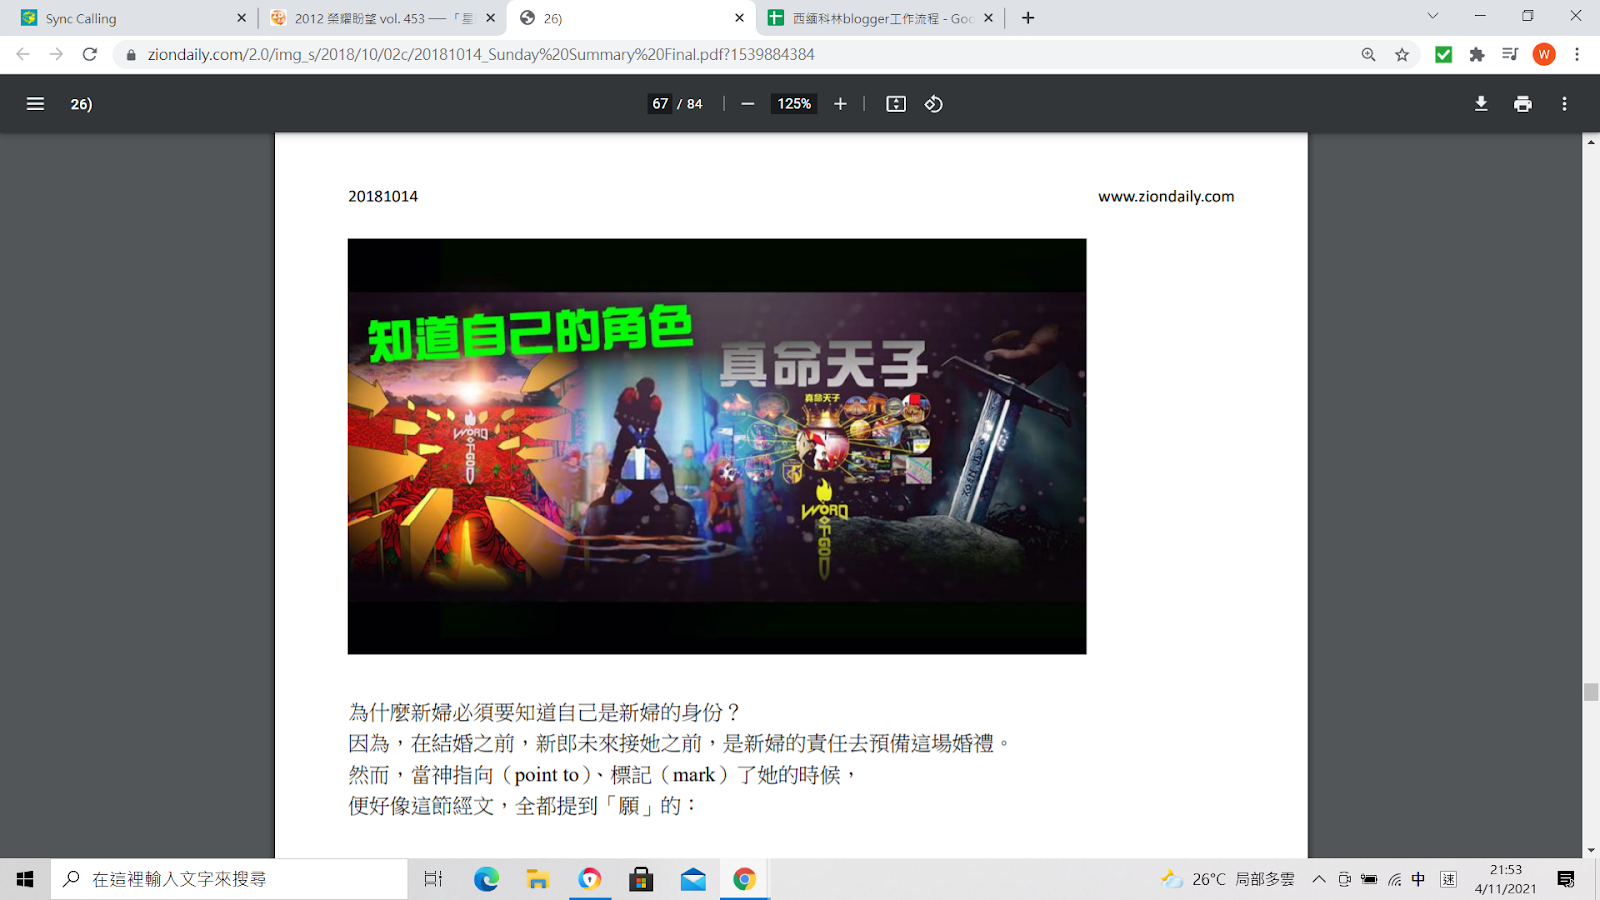Open Chrome's three-dot menu
Screen dimensions: 1600x900
point(1577,55)
